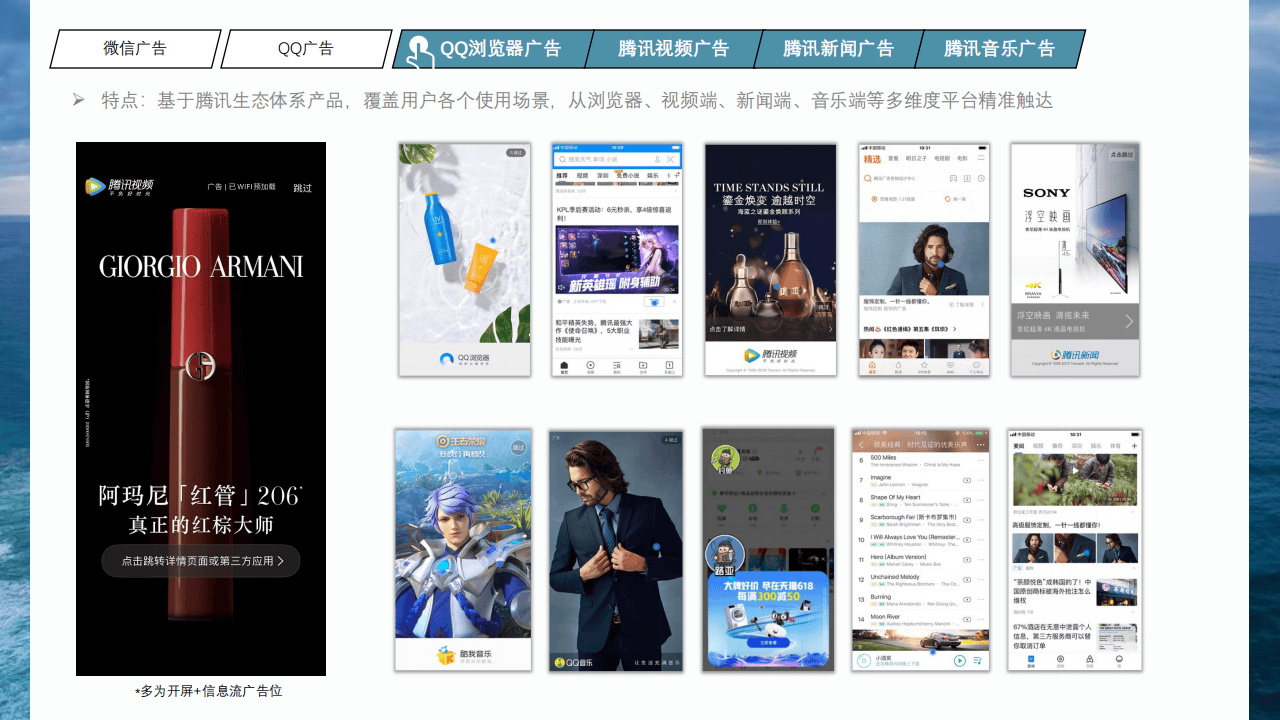Switch to the 腾讯音乐广告 tab
The width and height of the screenshot is (1280, 720).
(1000, 48)
